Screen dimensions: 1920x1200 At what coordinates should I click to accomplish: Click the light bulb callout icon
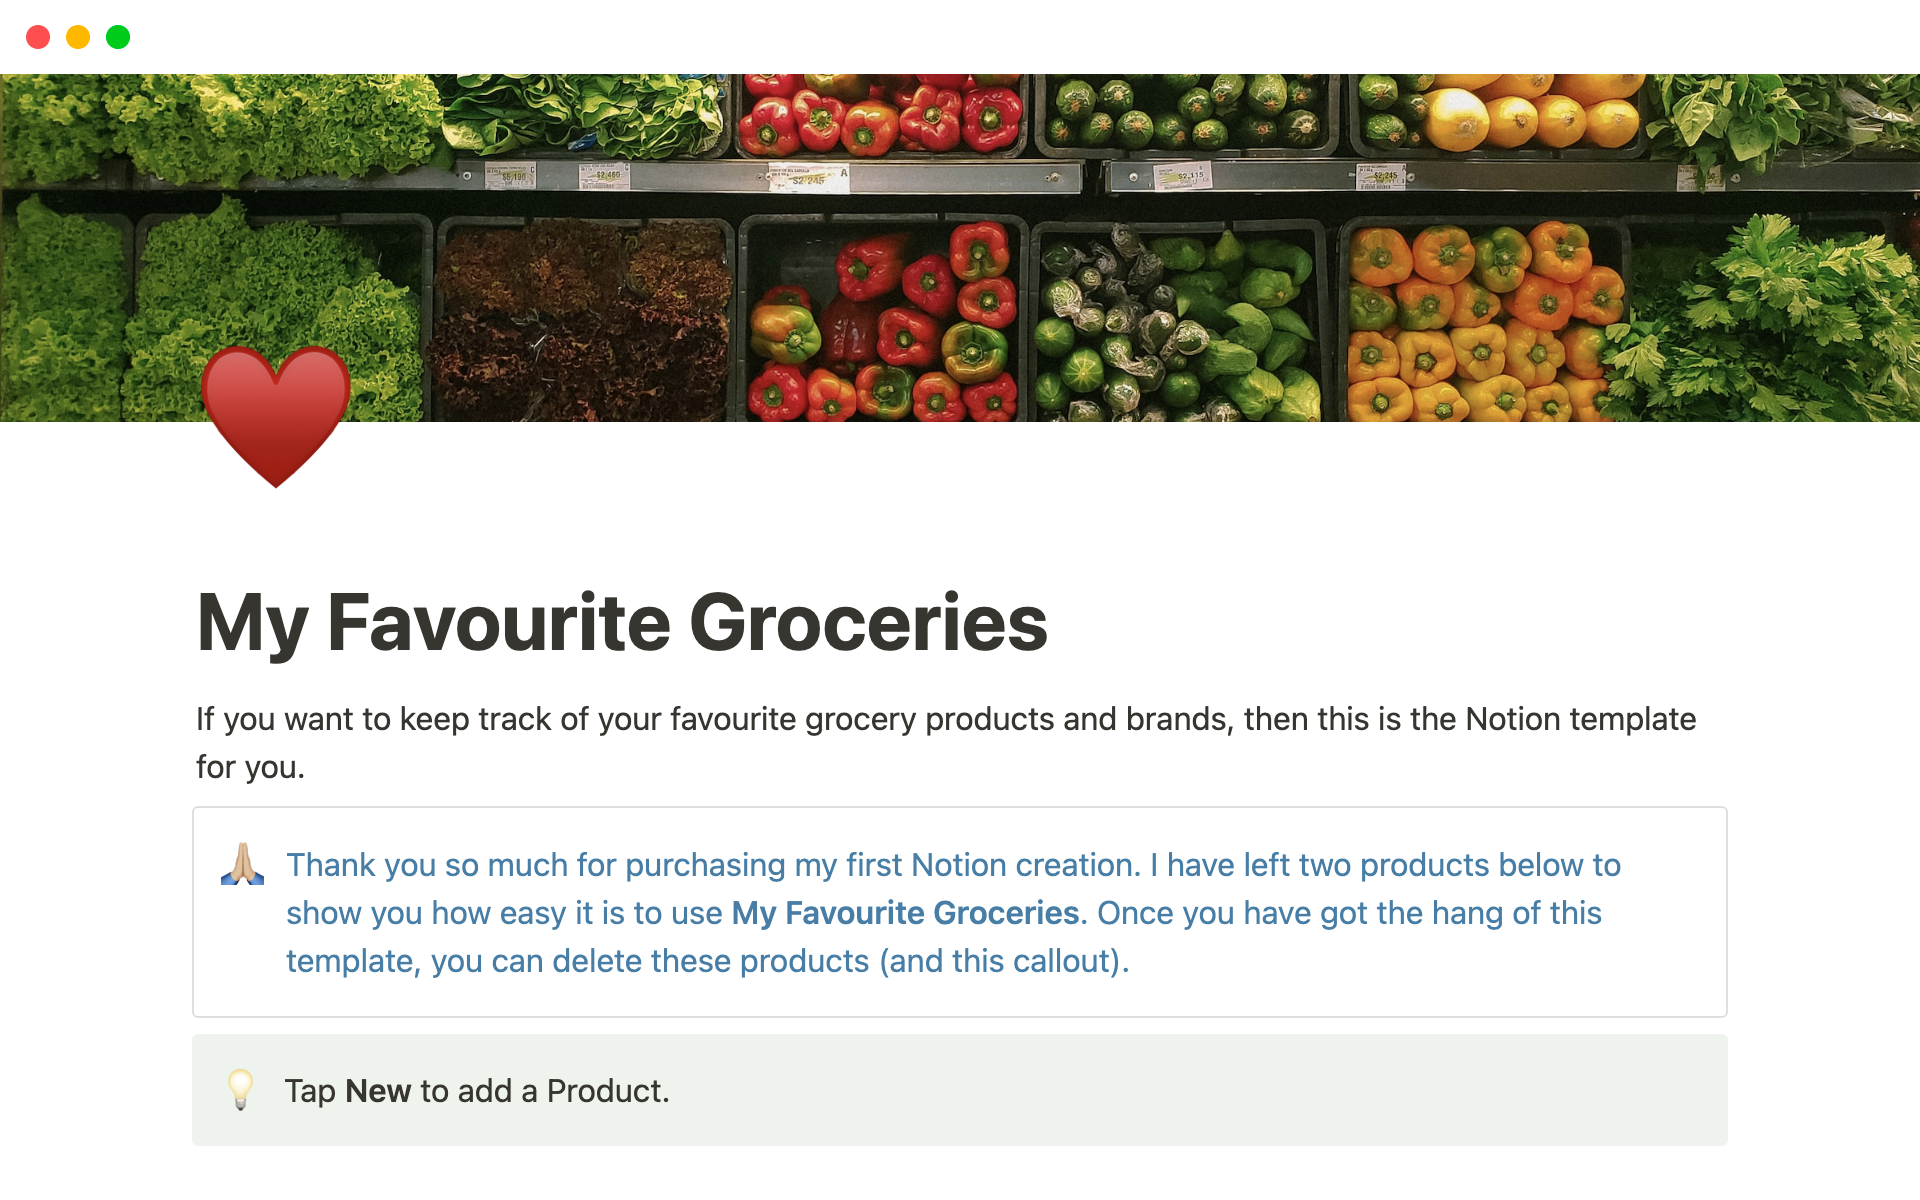241,1089
